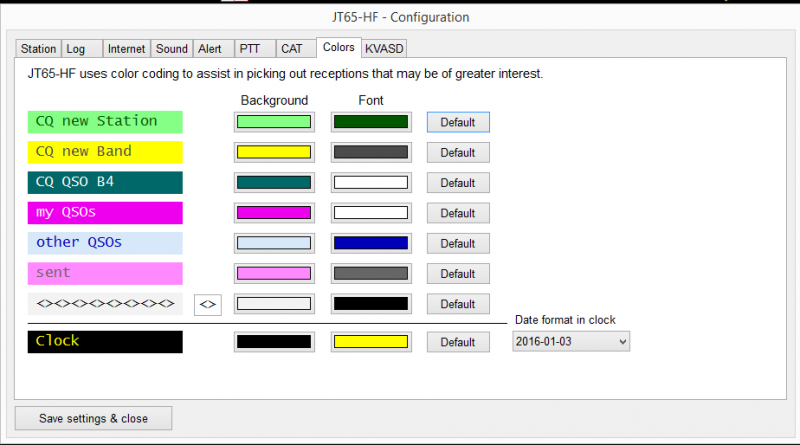Image resolution: width=800 pixels, height=445 pixels.
Task: Choose the teal CQ QSO B4 background
Action: pyautogui.click(x=274, y=183)
